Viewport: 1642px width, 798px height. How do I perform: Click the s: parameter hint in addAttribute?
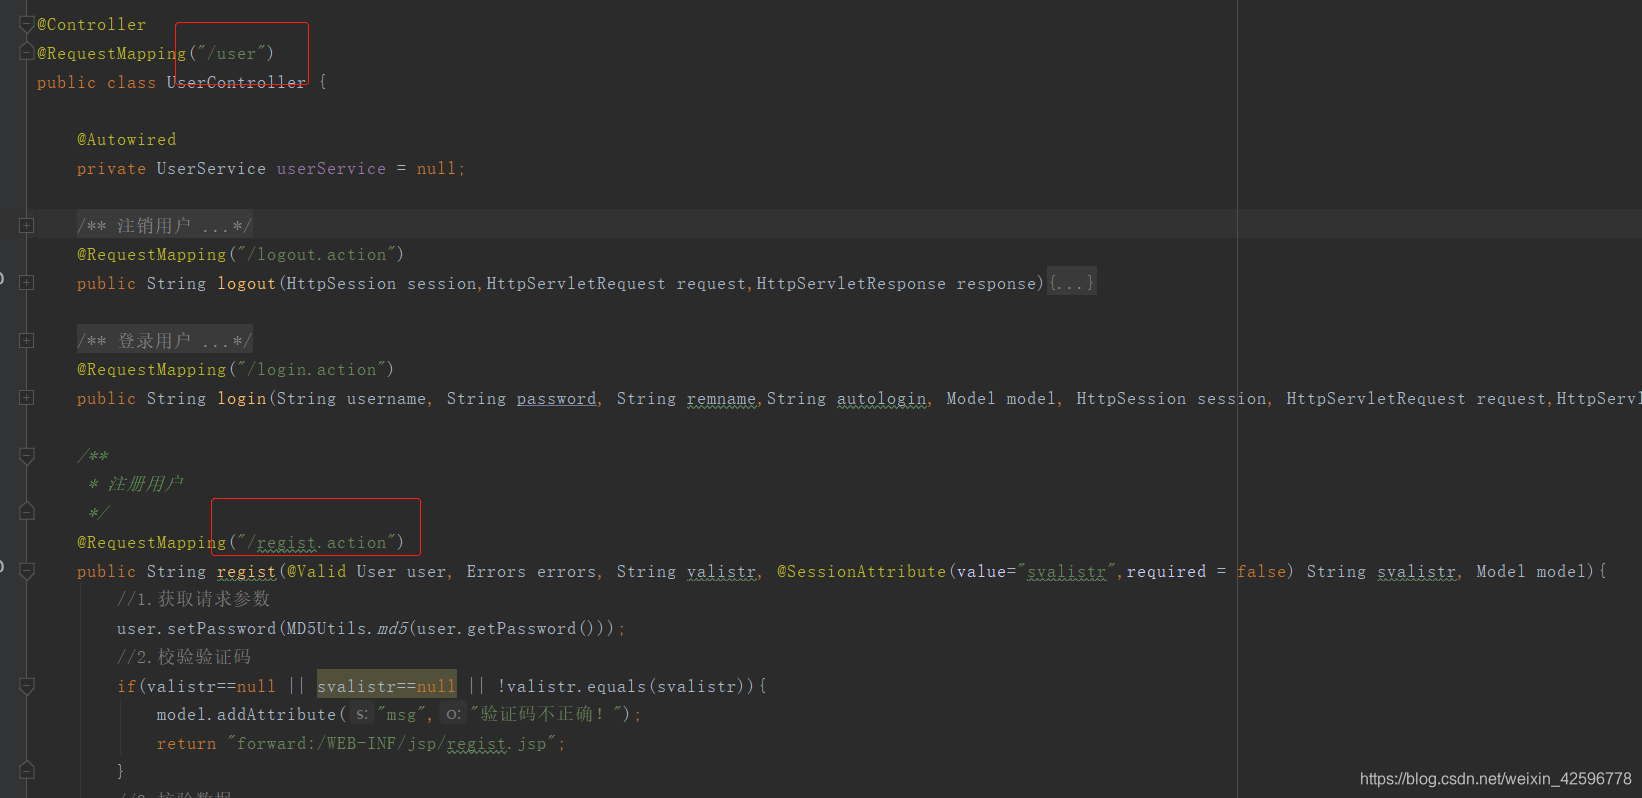tap(362, 714)
